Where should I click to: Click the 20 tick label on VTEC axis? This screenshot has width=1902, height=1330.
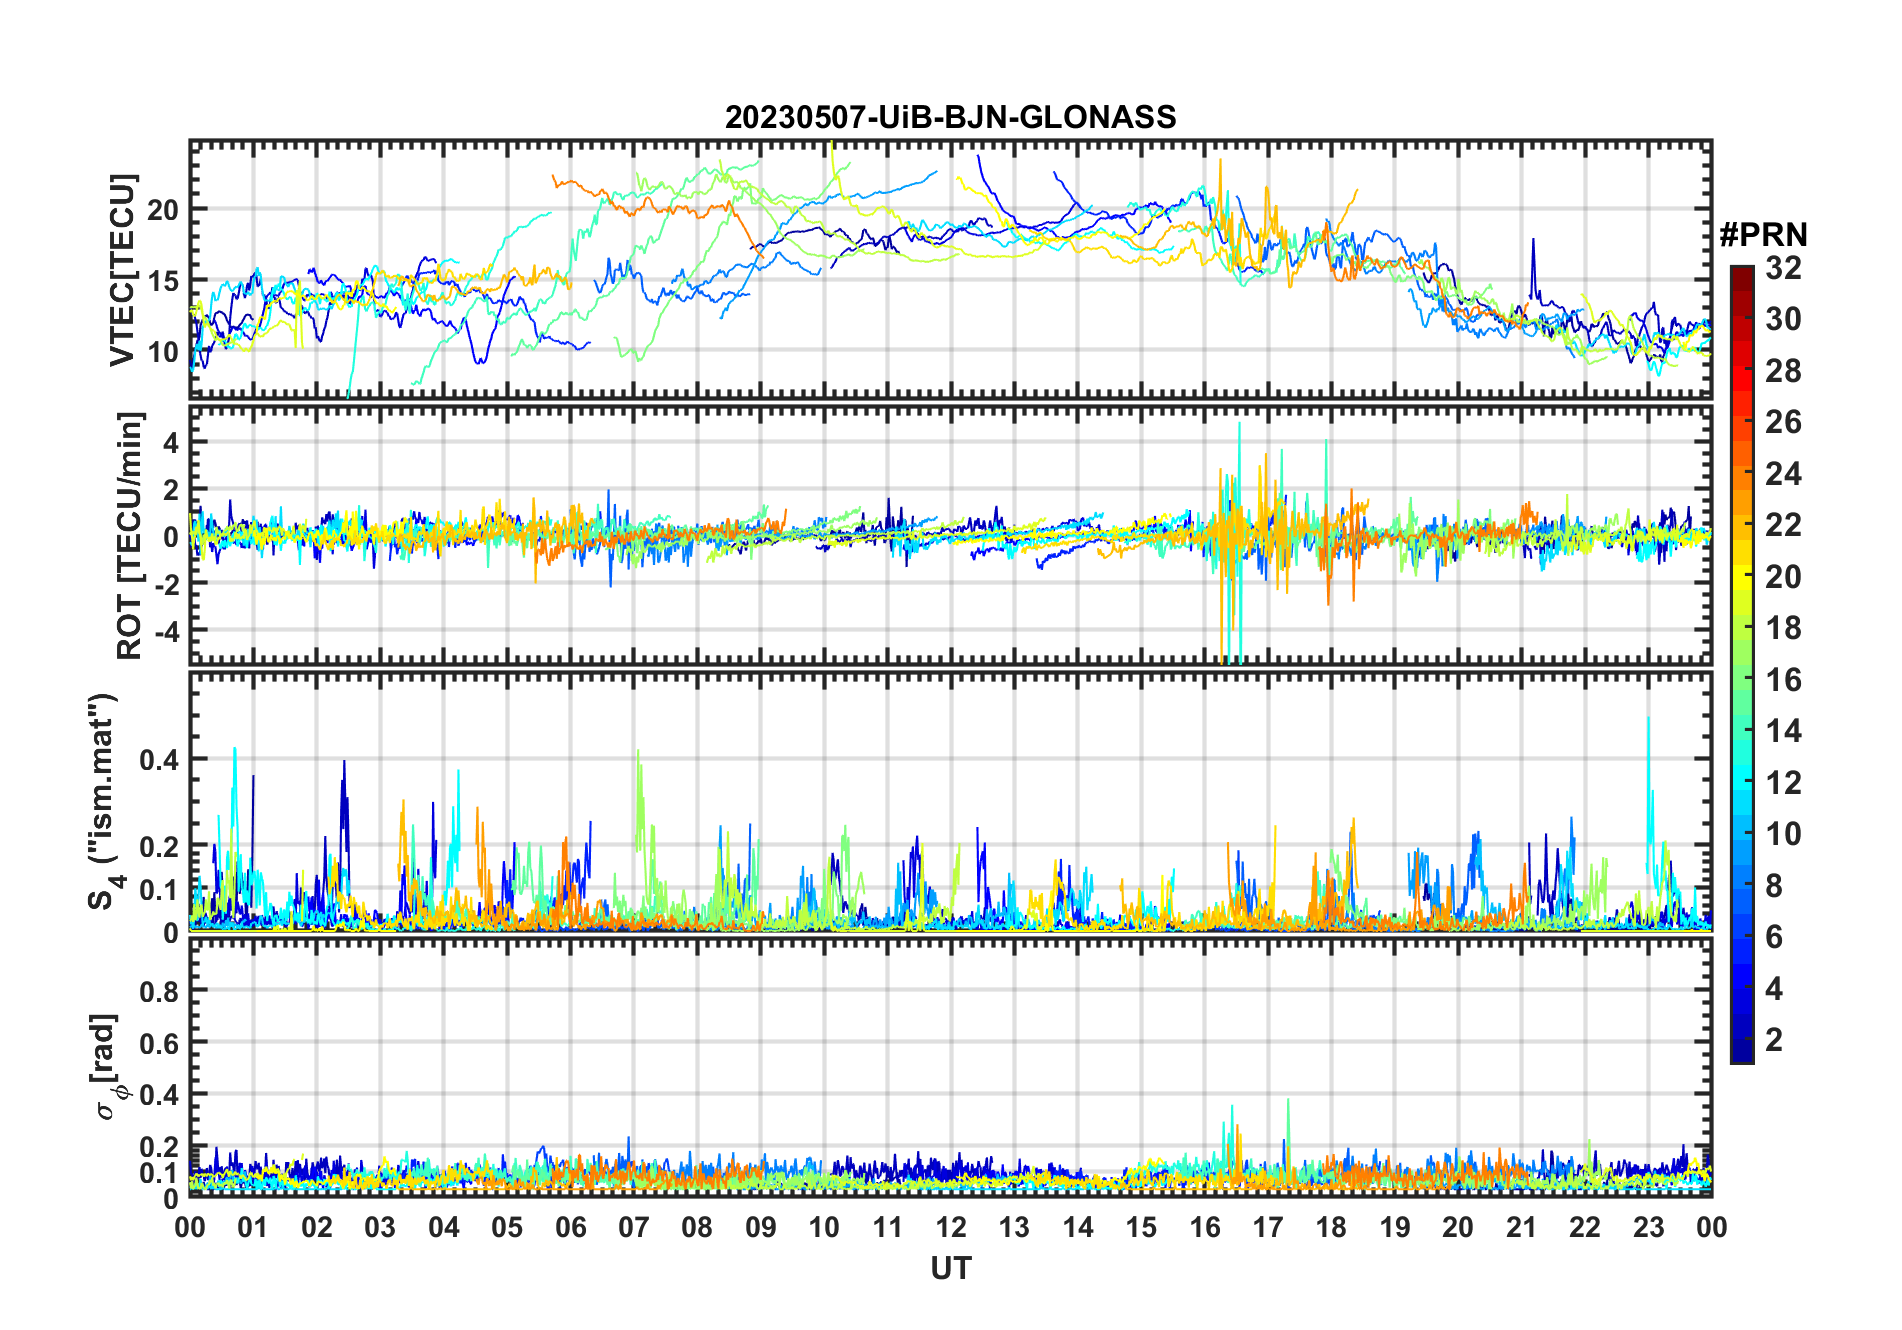(163, 210)
